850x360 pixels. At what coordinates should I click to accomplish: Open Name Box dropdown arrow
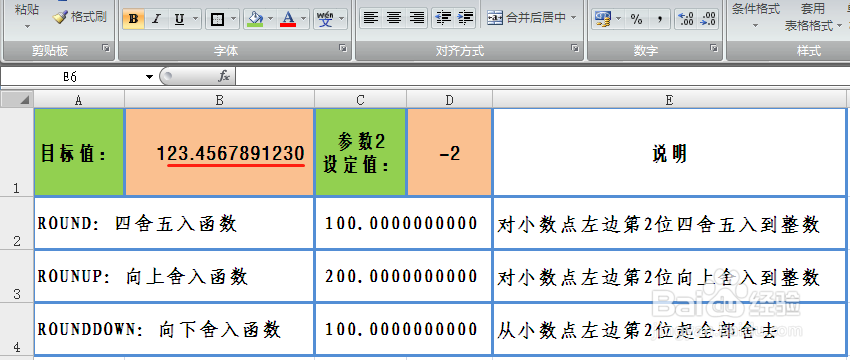click(x=150, y=77)
